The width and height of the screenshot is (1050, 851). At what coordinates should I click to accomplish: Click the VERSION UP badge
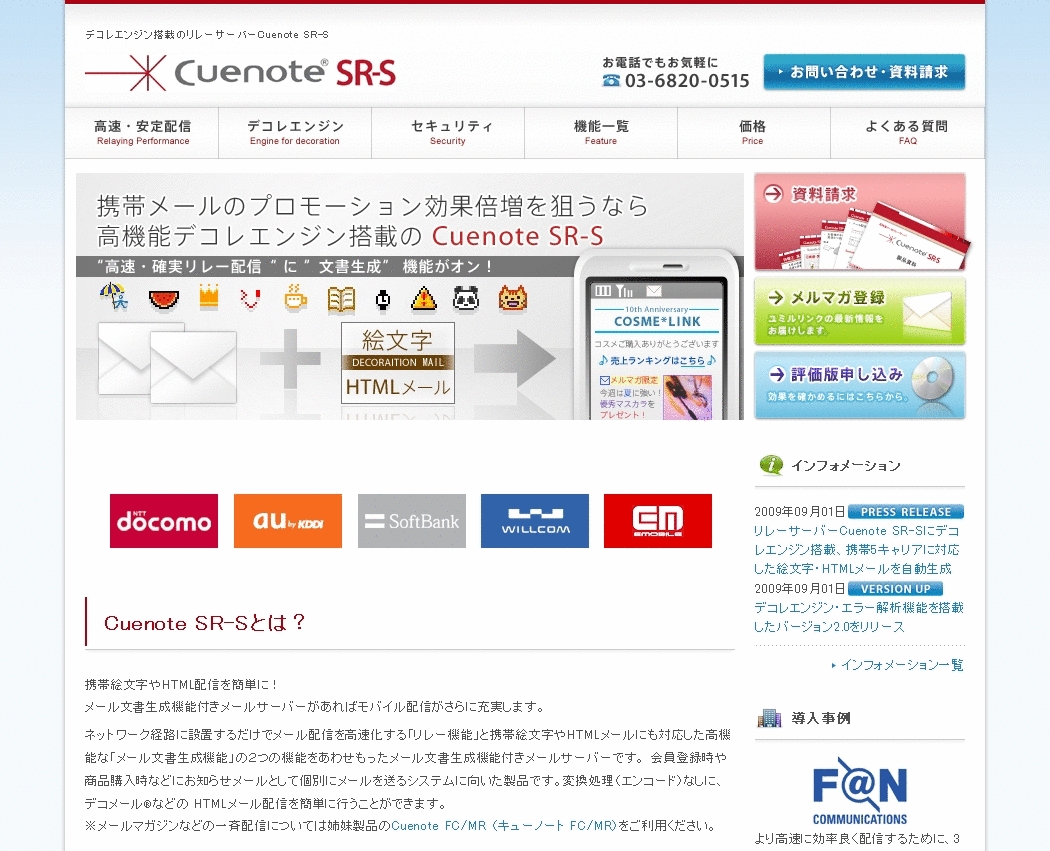click(x=895, y=589)
